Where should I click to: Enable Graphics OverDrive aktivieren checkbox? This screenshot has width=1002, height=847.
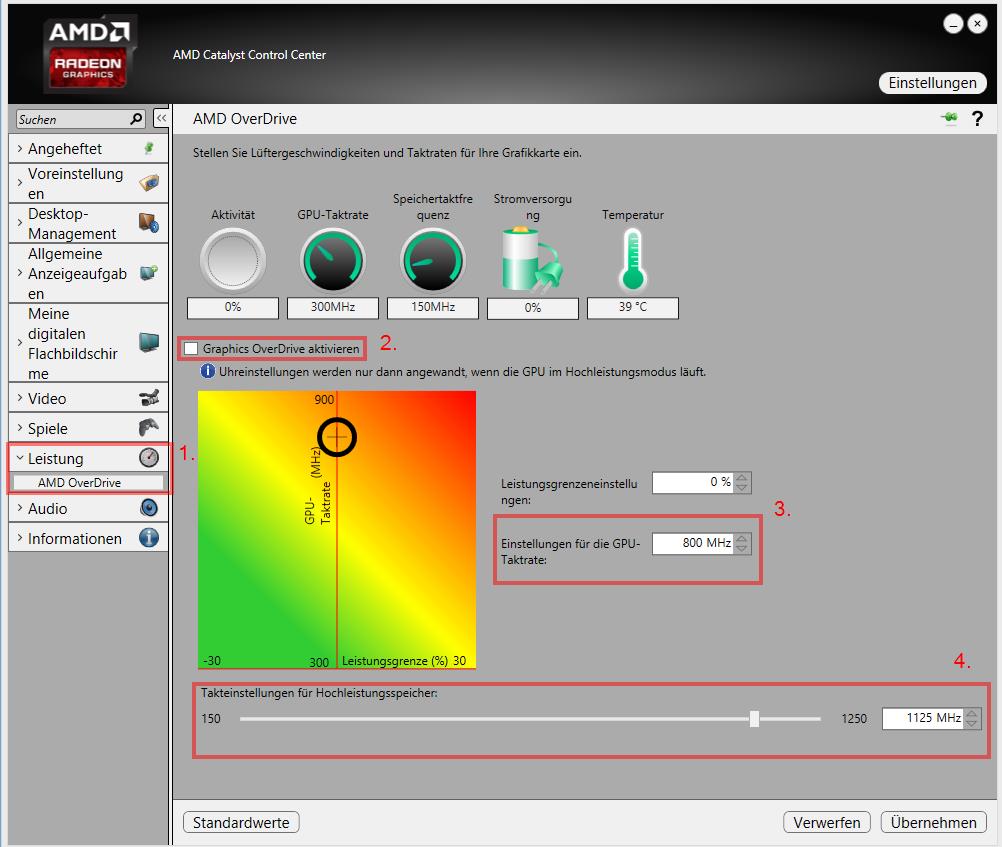pyautogui.click(x=190, y=348)
